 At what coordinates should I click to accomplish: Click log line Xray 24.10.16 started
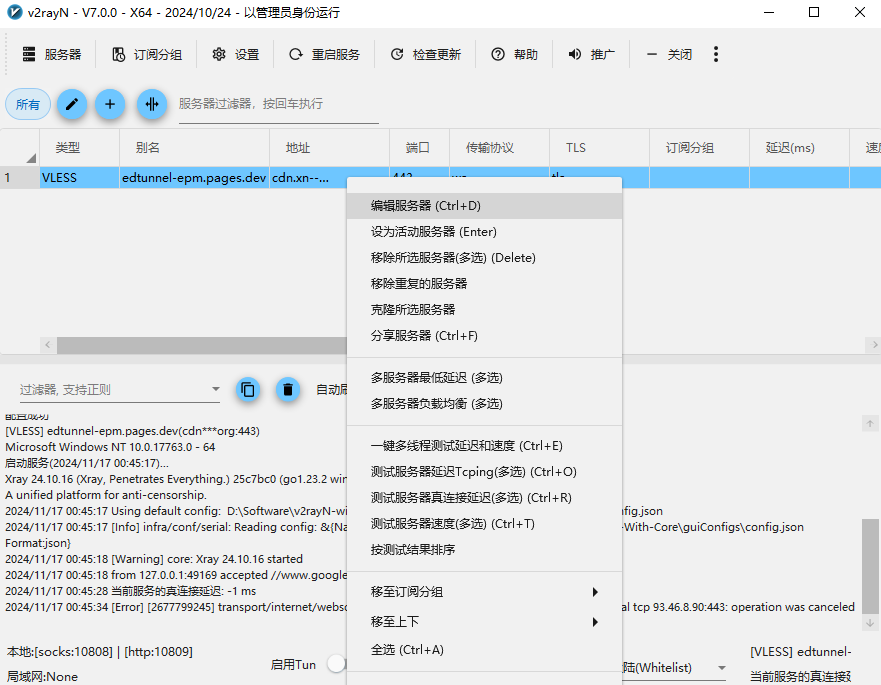154,559
